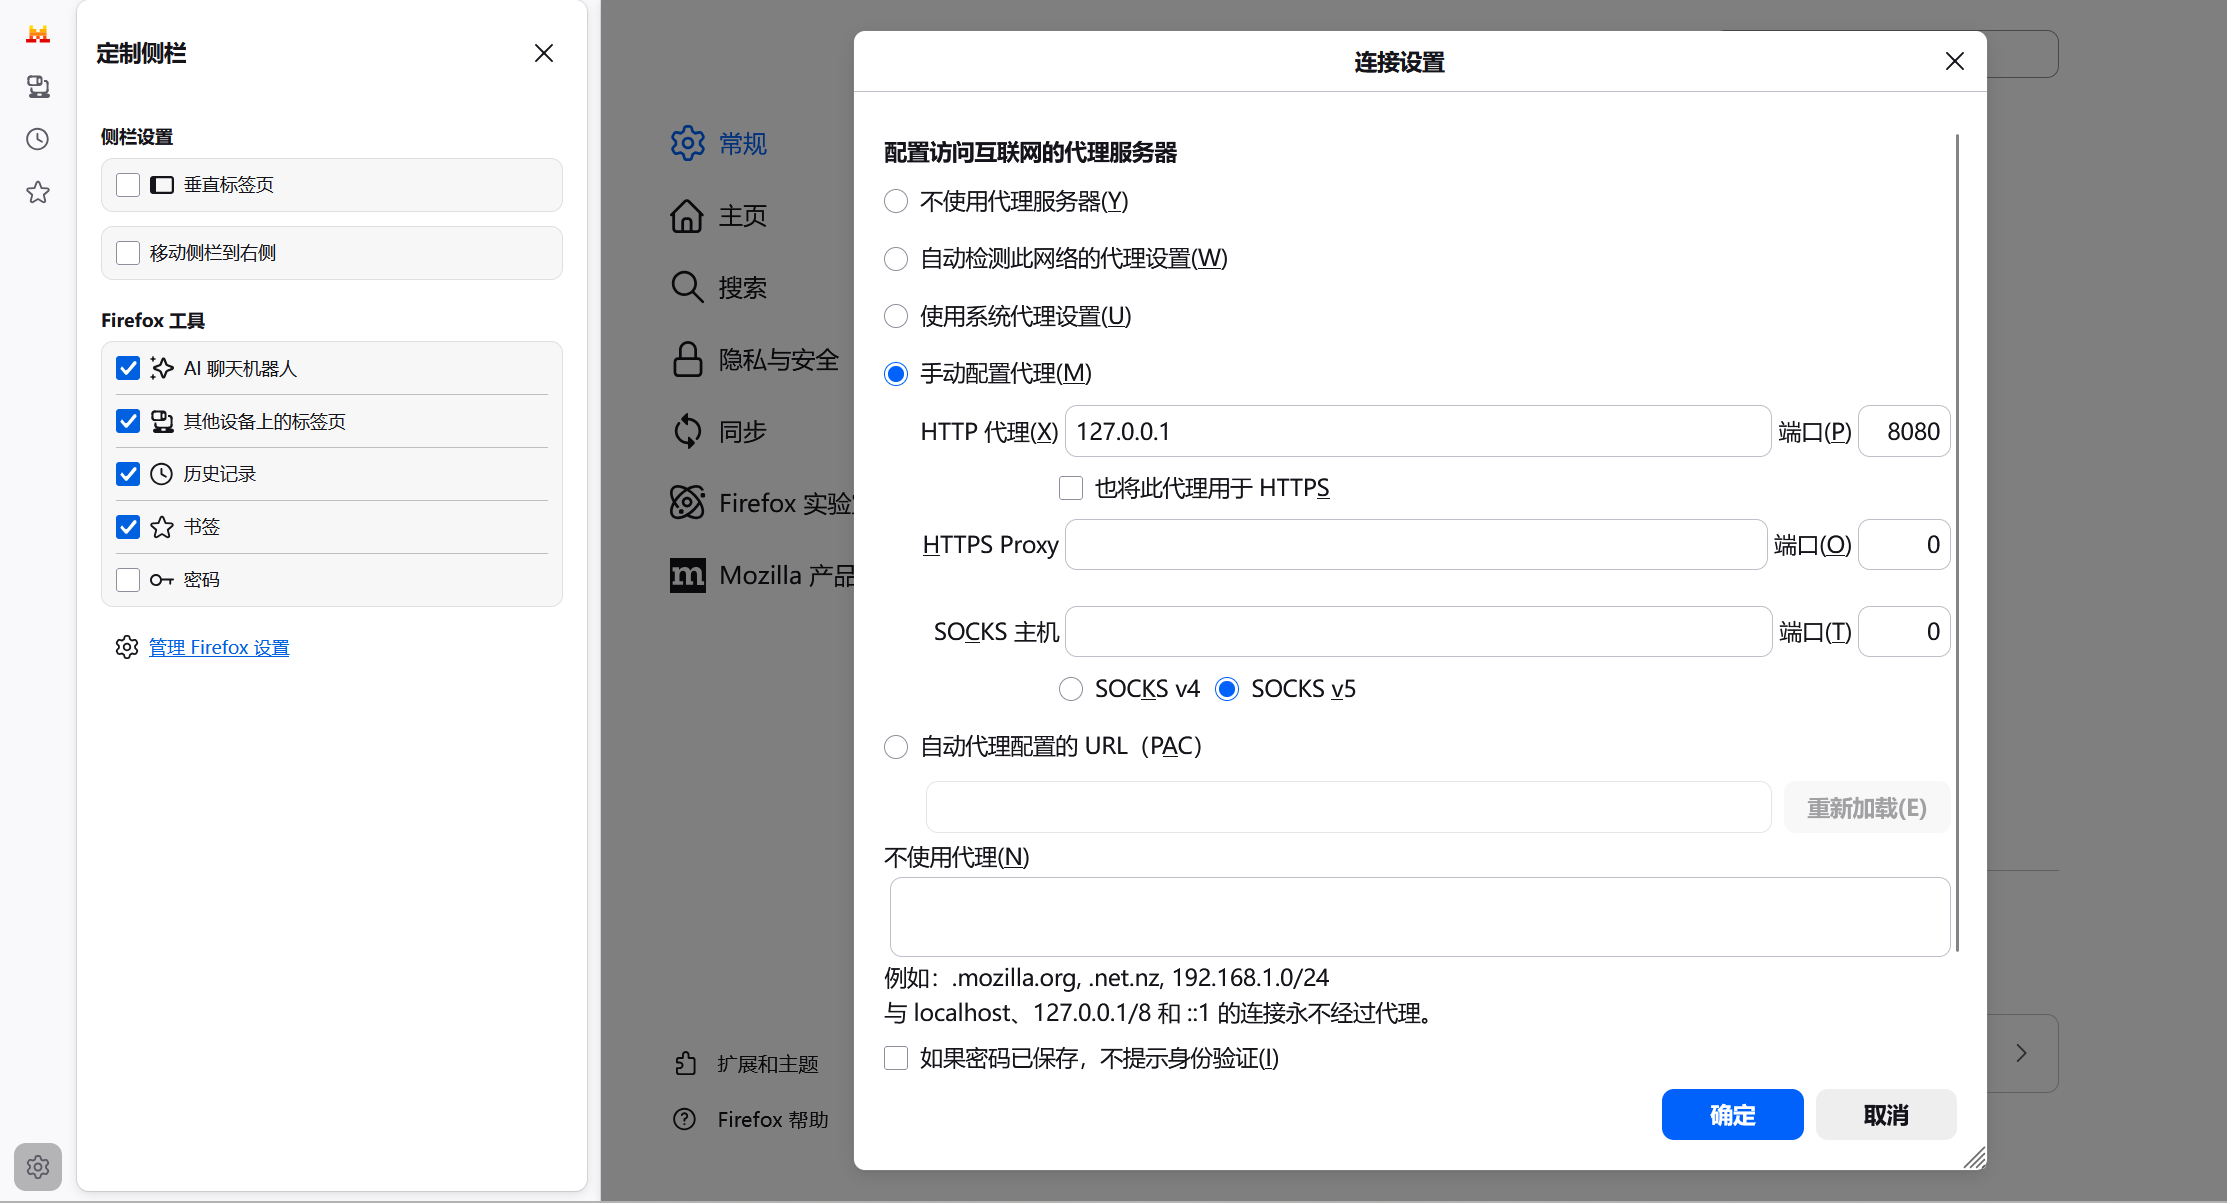Open 扩展和主题 extensions entry

pos(767,1064)
